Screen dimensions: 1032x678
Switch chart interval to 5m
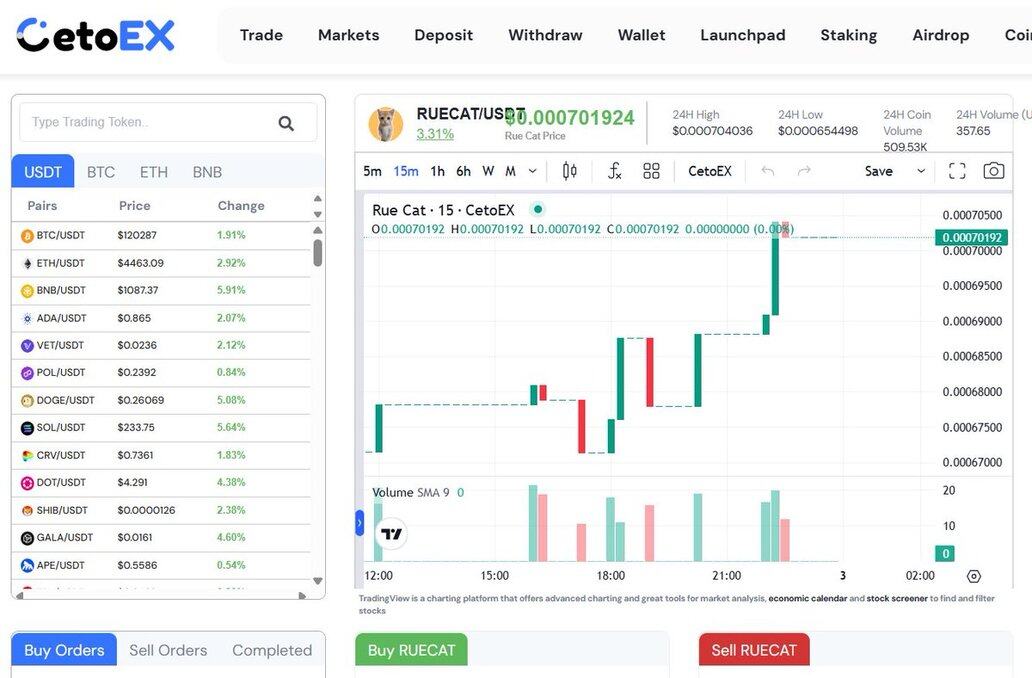pos(372,171)
